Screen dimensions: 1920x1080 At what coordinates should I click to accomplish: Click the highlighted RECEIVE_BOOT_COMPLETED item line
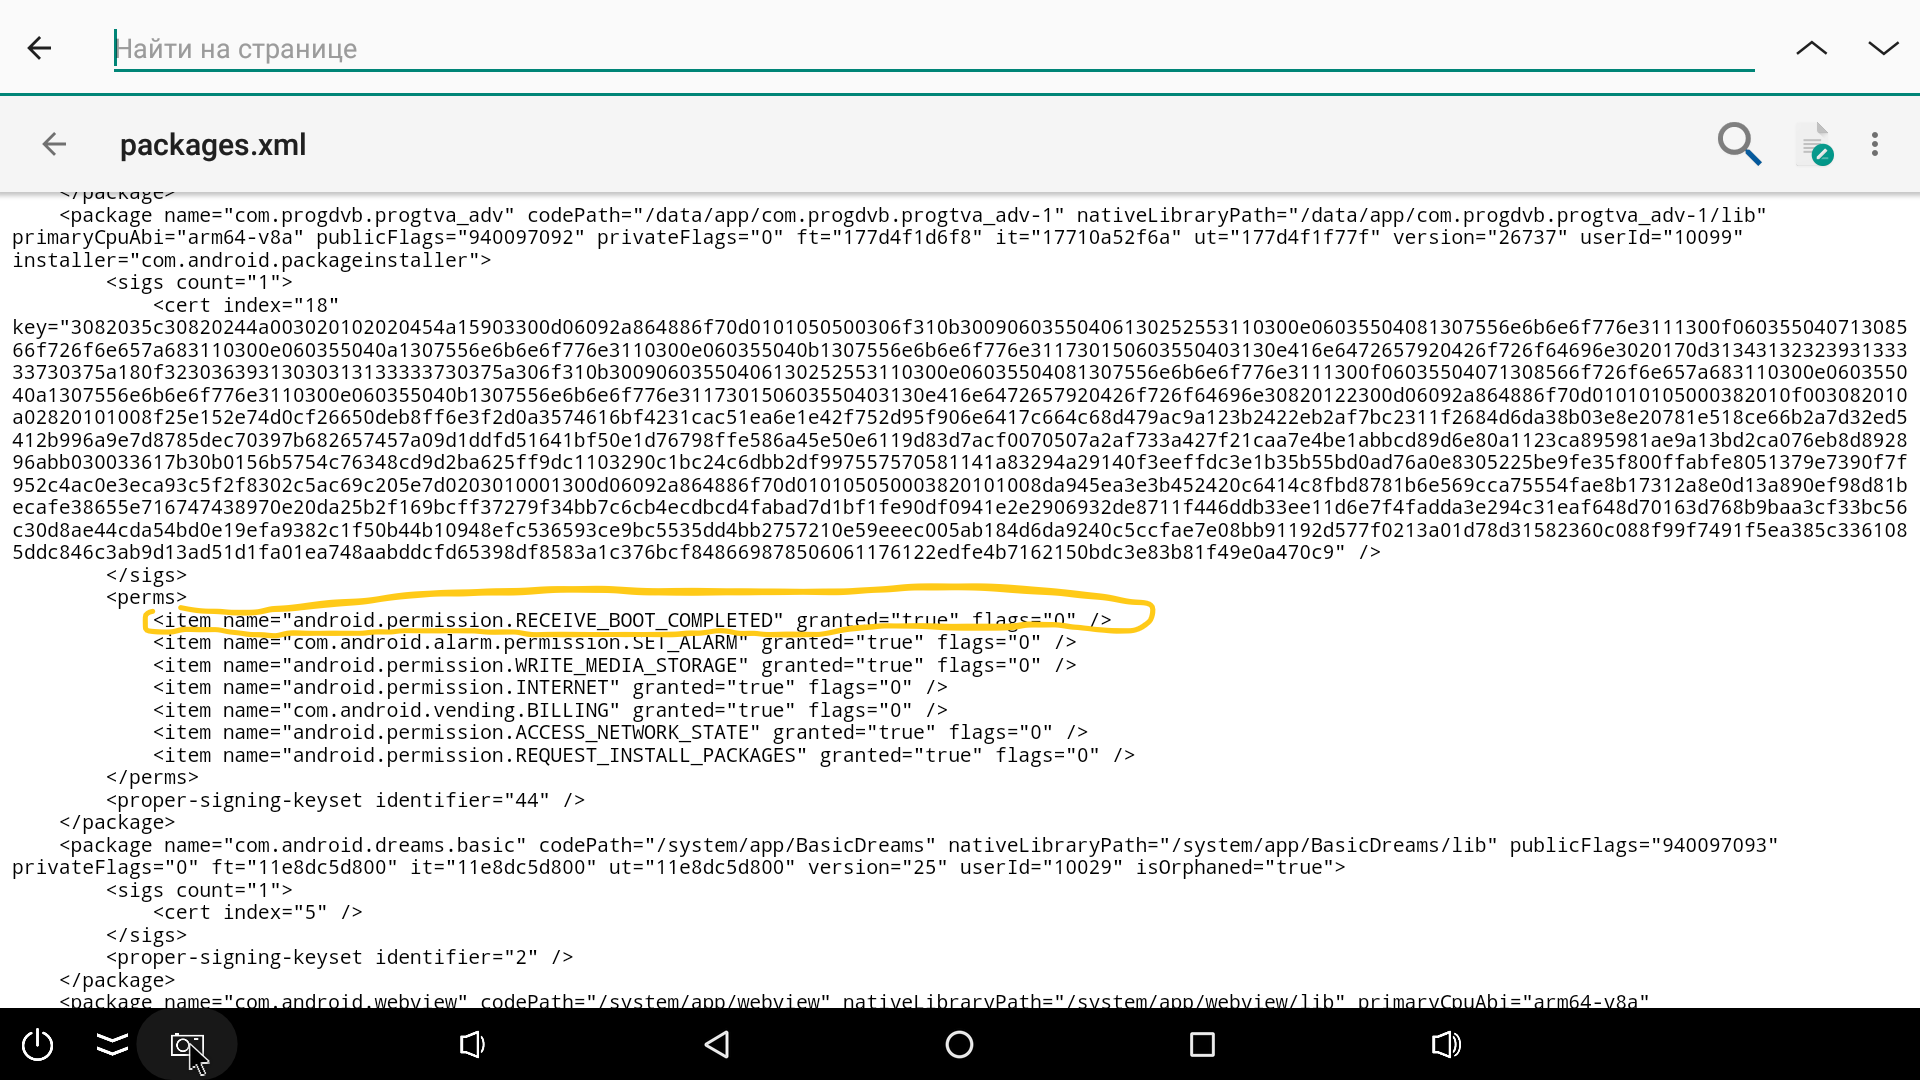[632, 620]
